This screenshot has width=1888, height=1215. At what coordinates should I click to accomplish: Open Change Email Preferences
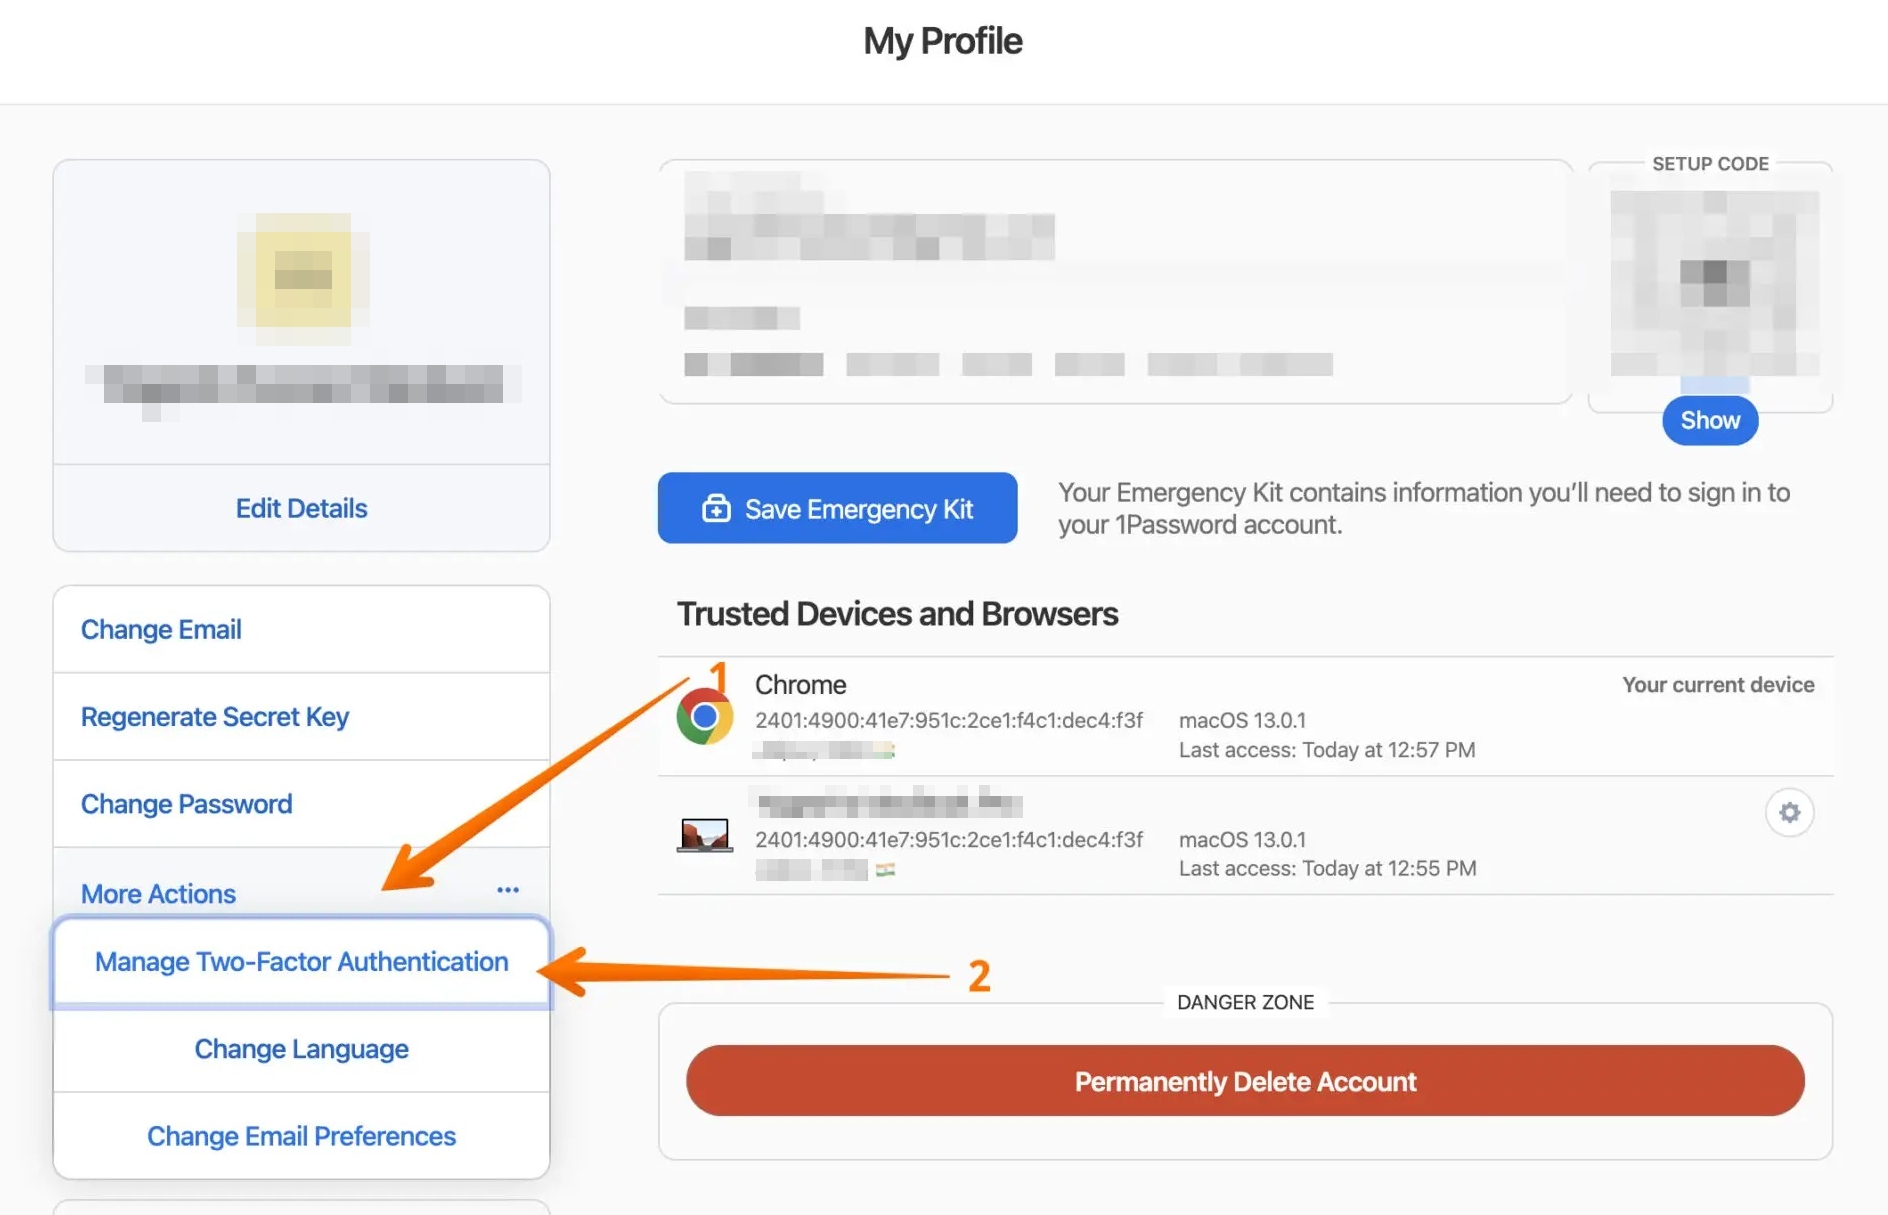[301, 1136]
